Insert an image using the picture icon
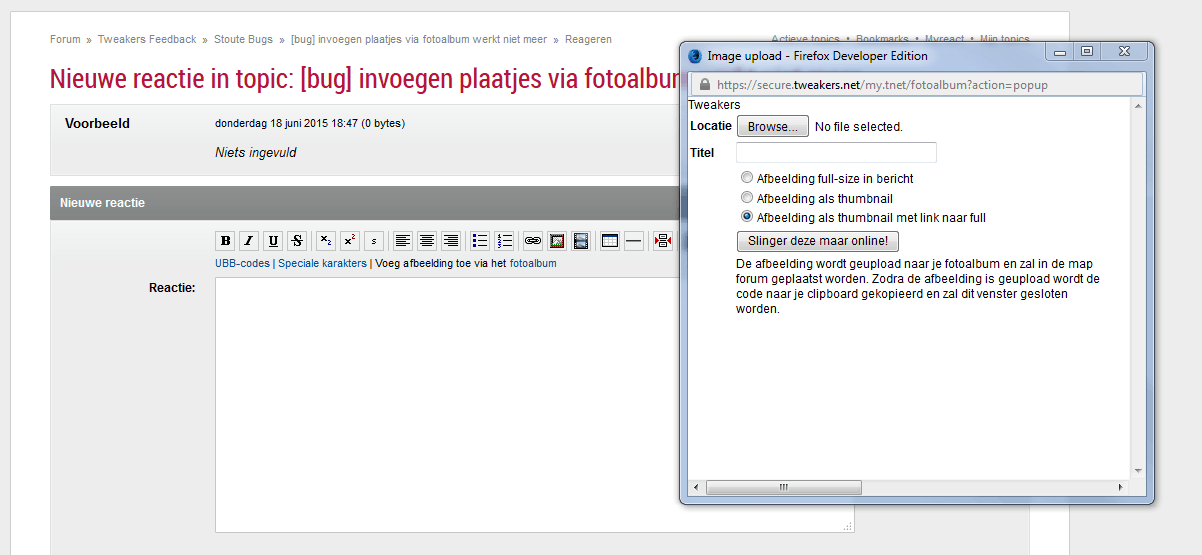Viewport: 1202px width, 555px height. pyautogui.click(x=557, y=241)
